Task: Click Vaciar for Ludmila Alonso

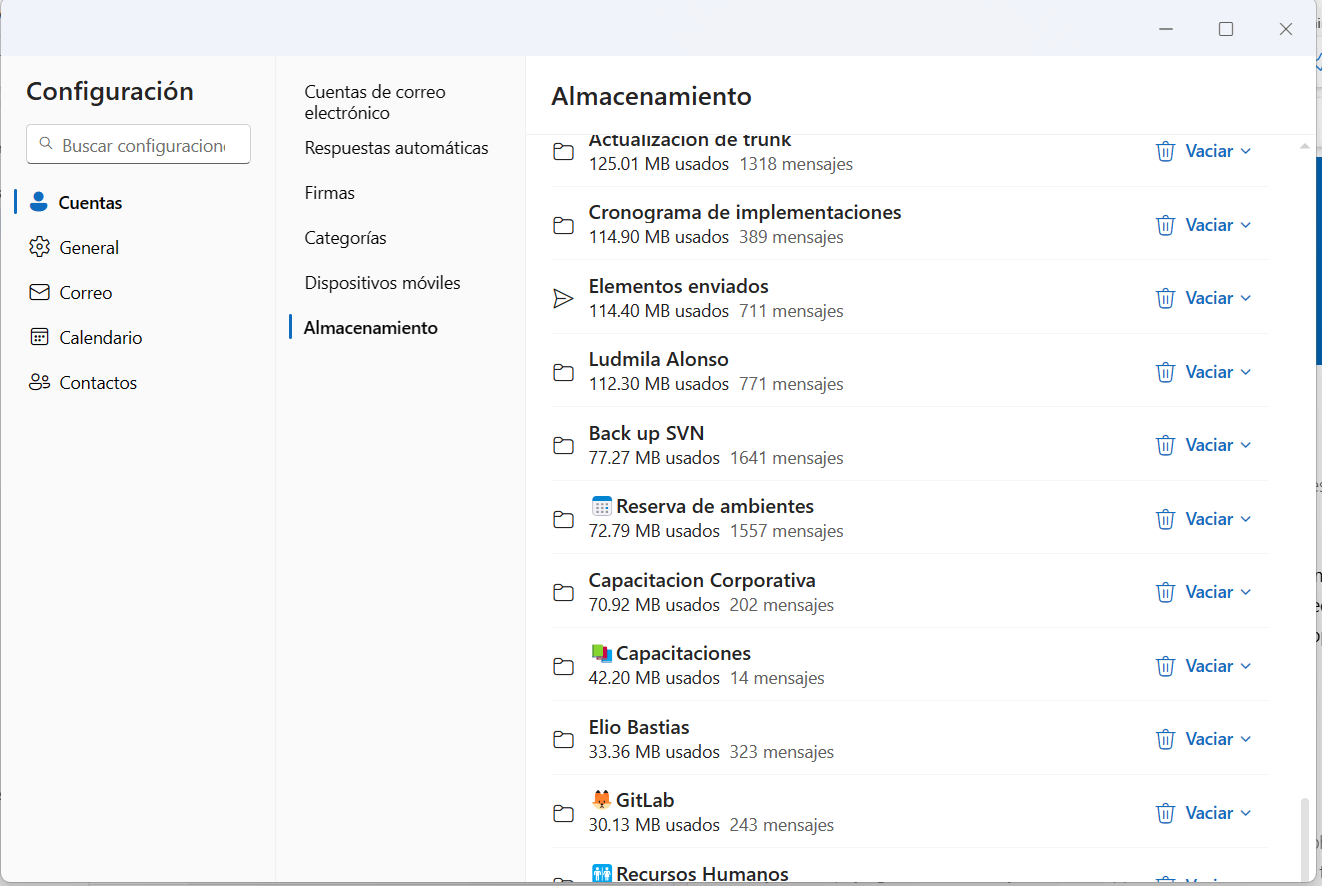Action: coord(1209,372)
